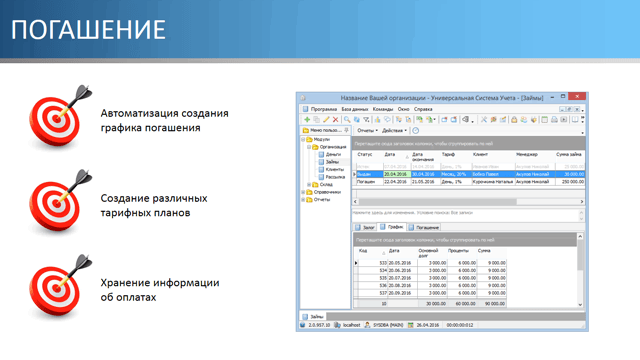
Task: Click the padlock icon in toolbar
Action: [x=514, y=120]
